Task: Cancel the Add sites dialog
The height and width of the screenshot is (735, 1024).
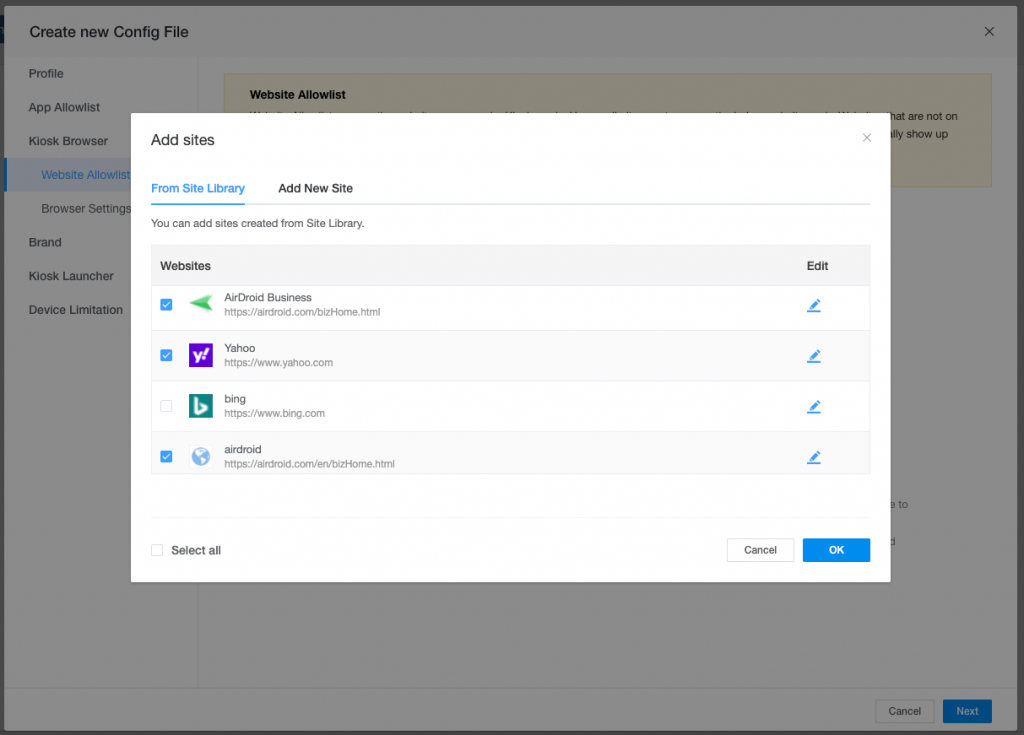Action: click(760, 550)
